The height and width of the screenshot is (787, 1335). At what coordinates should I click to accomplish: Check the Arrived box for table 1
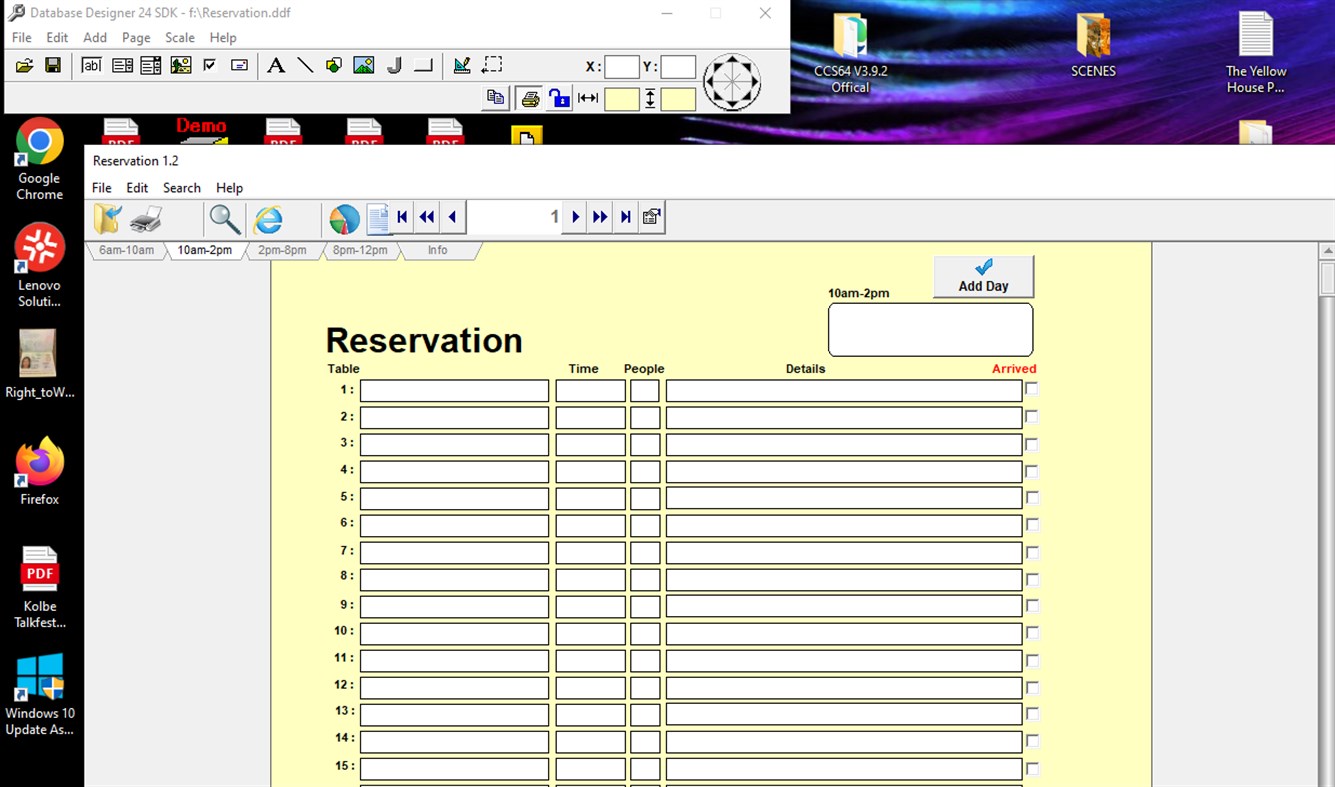pyautogui.click(x=1031, y=390)
